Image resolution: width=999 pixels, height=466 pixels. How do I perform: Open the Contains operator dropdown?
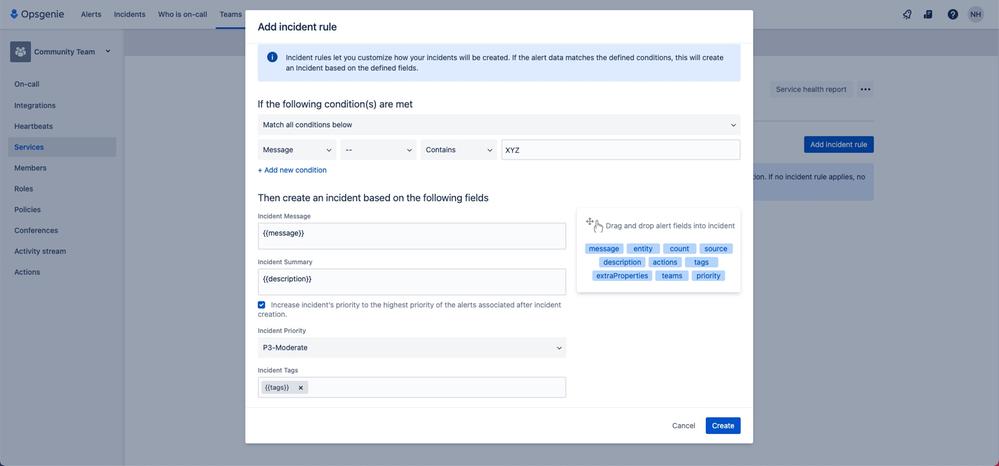point(459,150)
